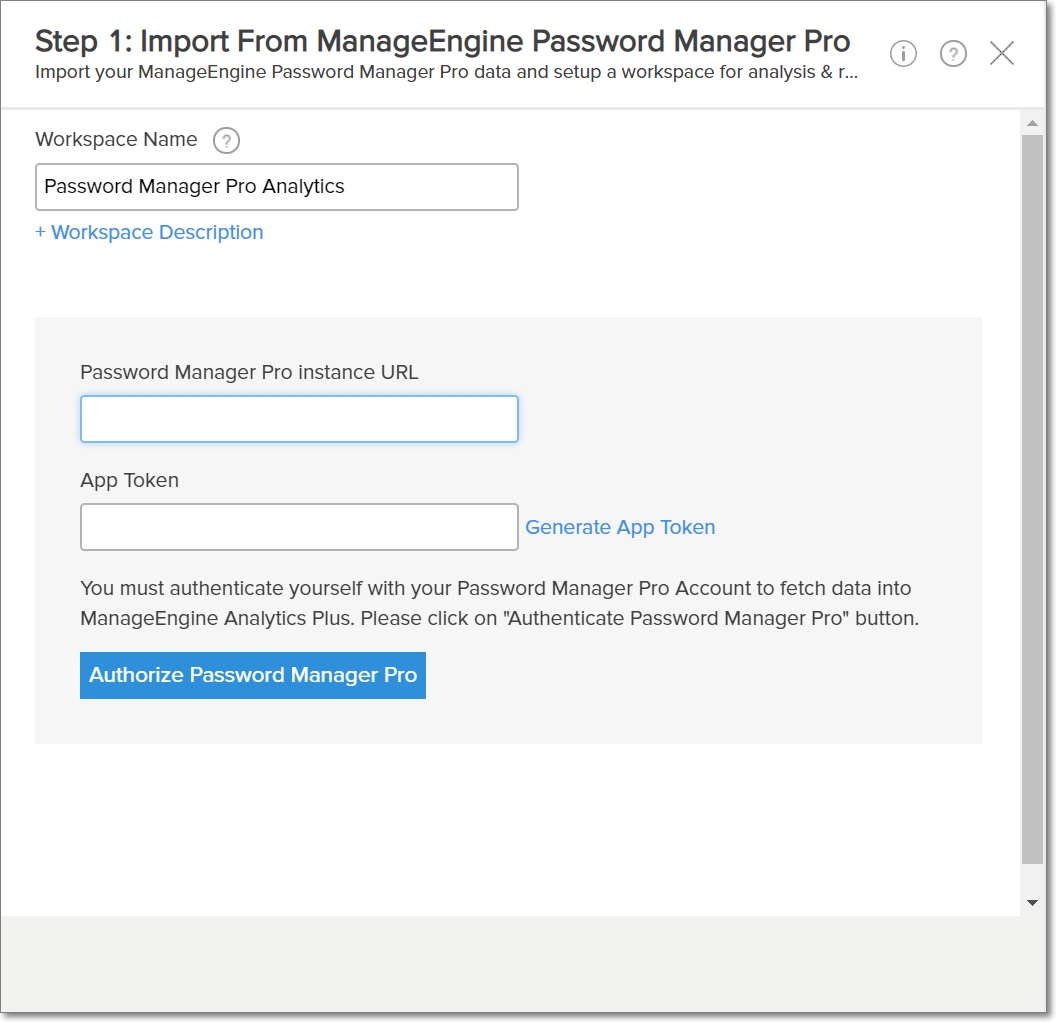Focus the Workspace Name text field
This screenshot has height=1022, width=1056.
pos(277,187)
